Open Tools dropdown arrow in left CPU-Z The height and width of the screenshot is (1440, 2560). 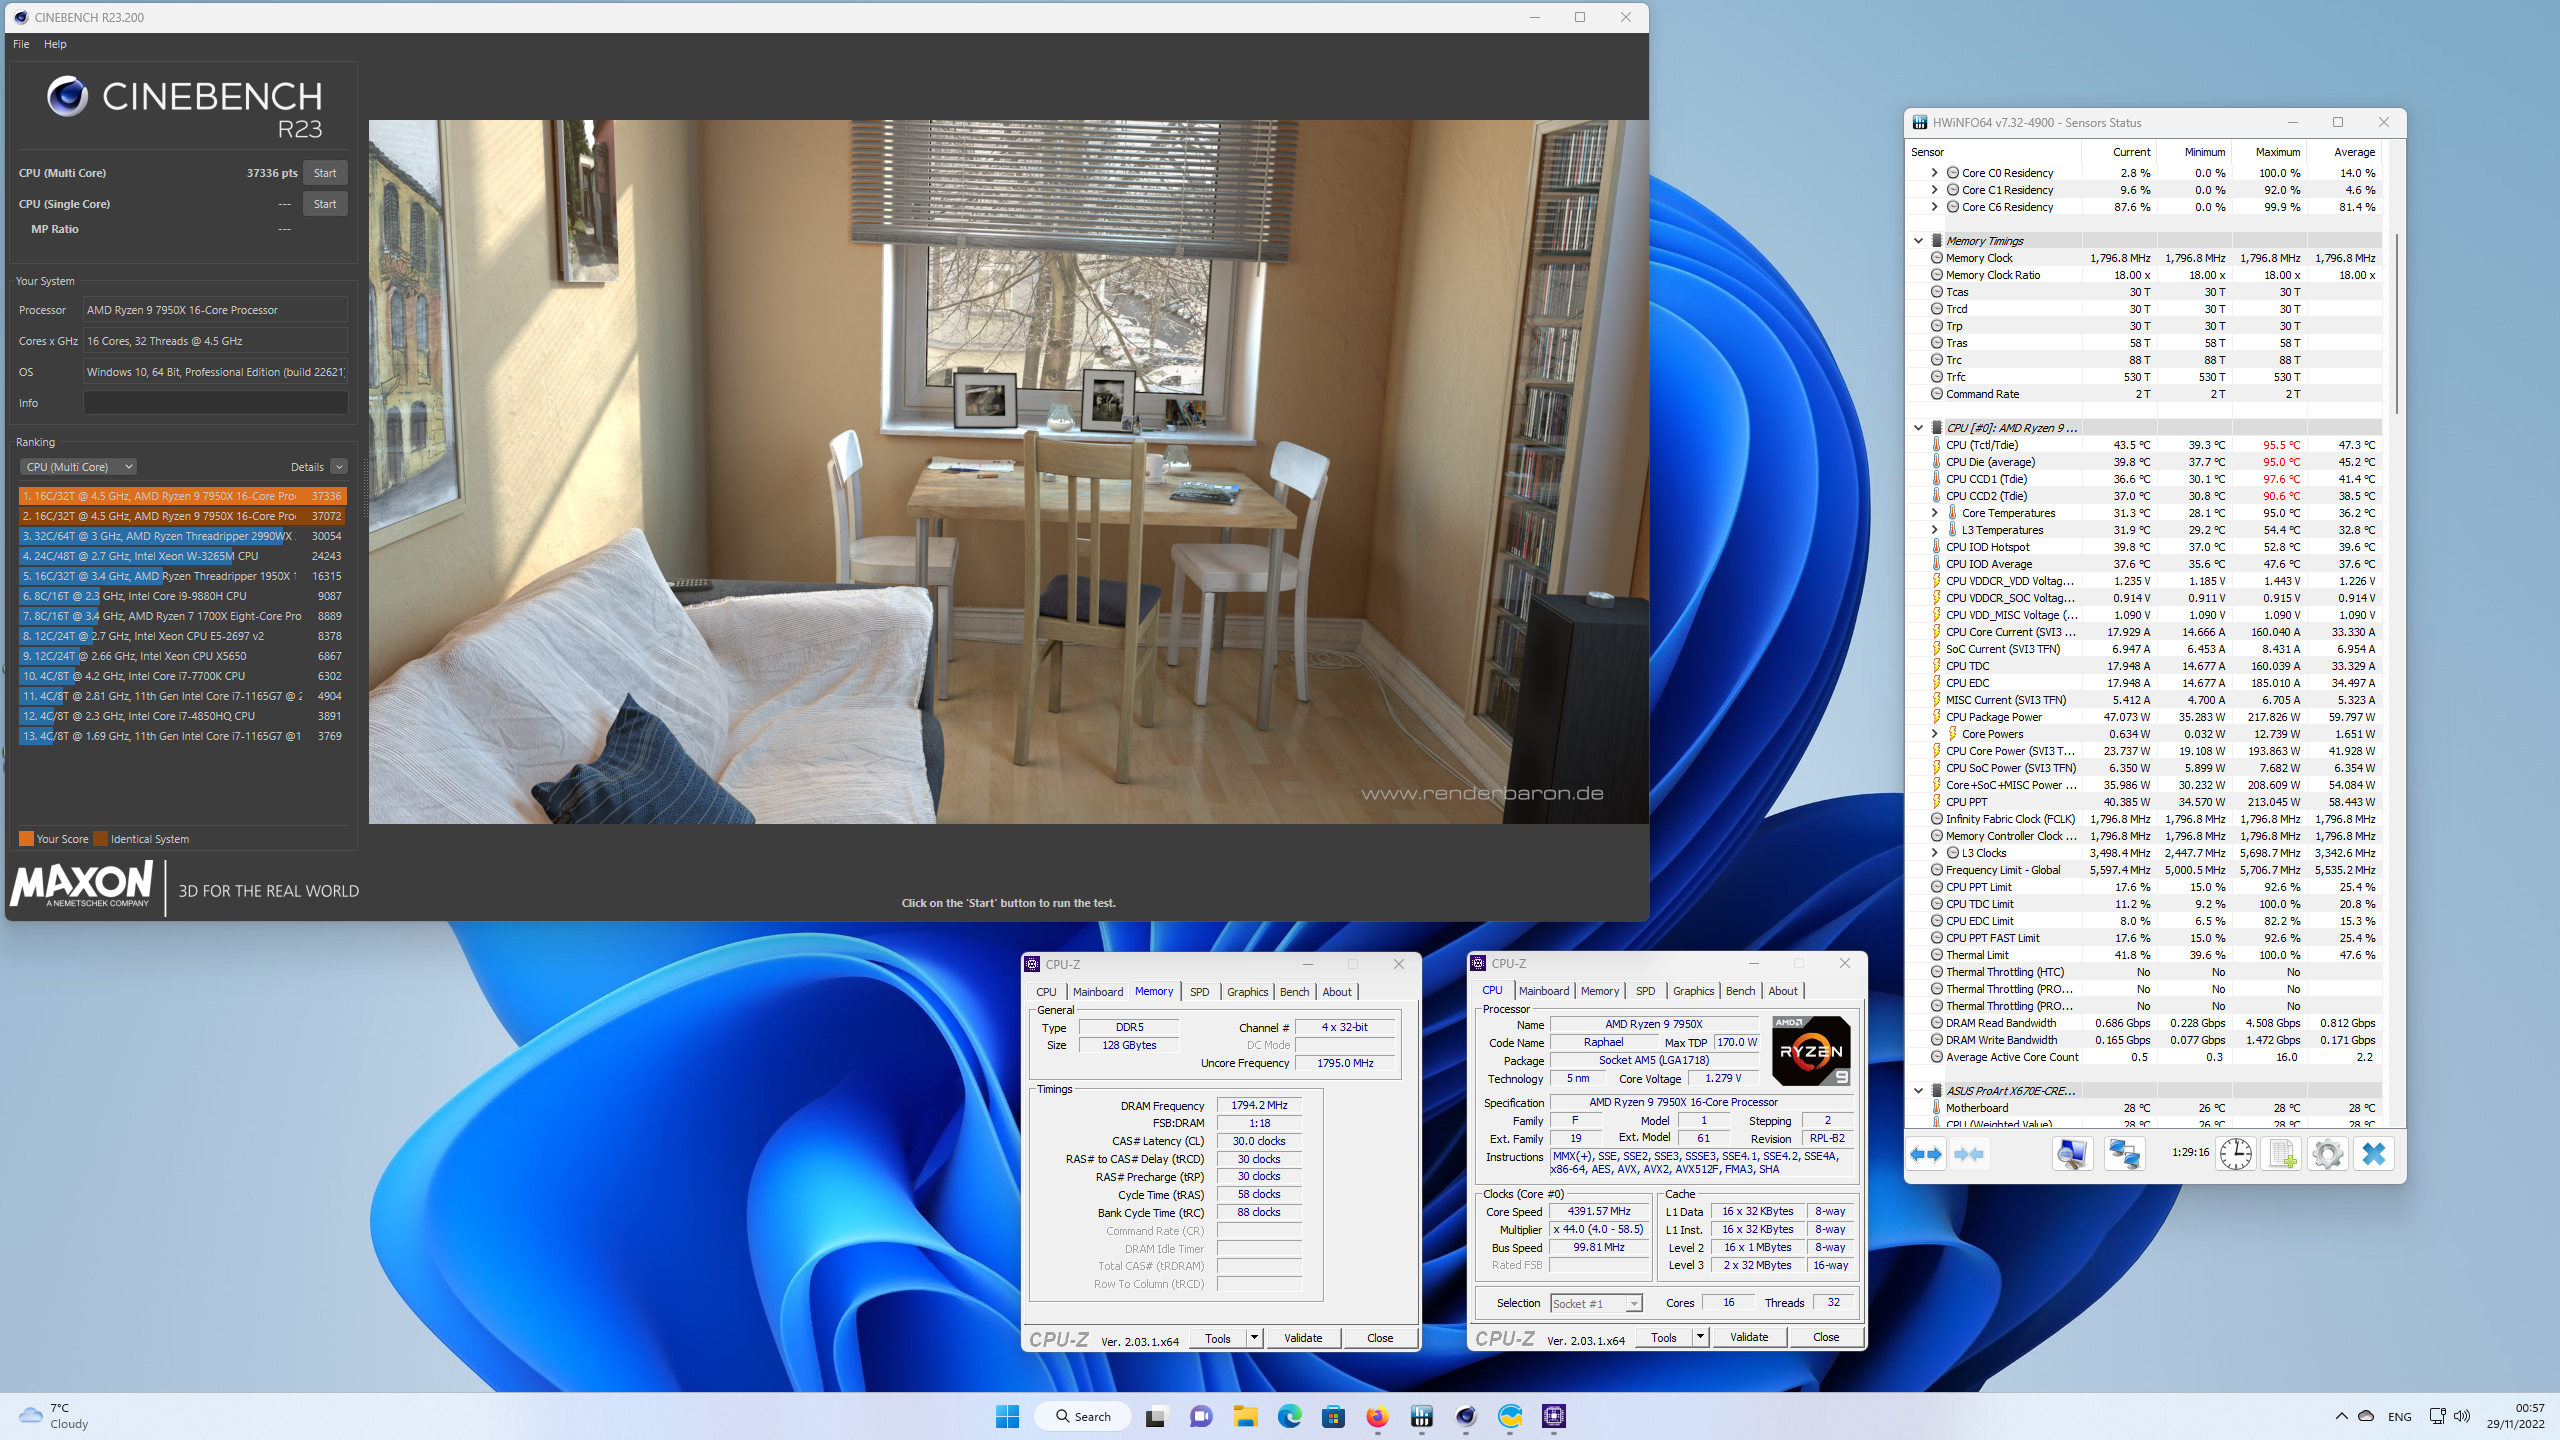pyautogui.click(x=1254, y=1338)
